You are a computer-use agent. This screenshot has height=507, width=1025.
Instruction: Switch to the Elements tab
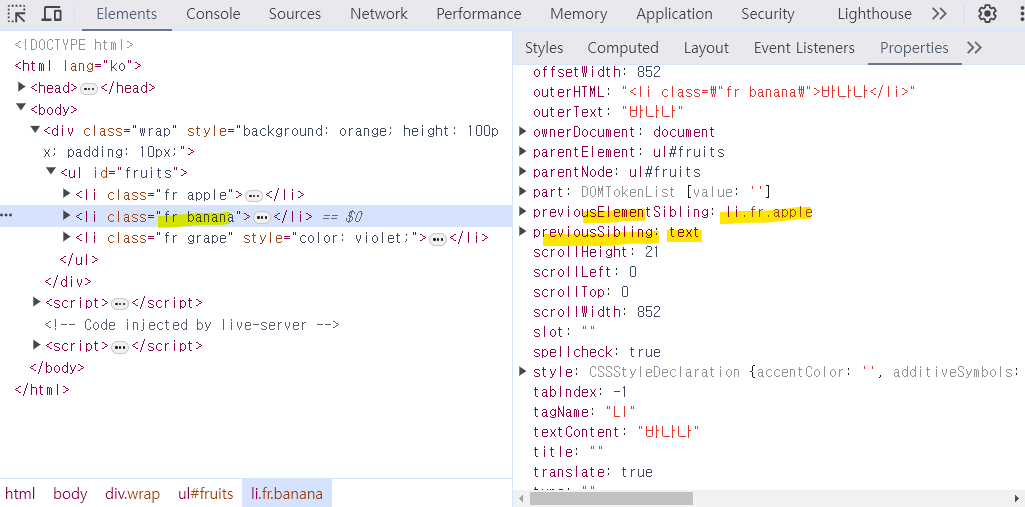tap(127, 14)
